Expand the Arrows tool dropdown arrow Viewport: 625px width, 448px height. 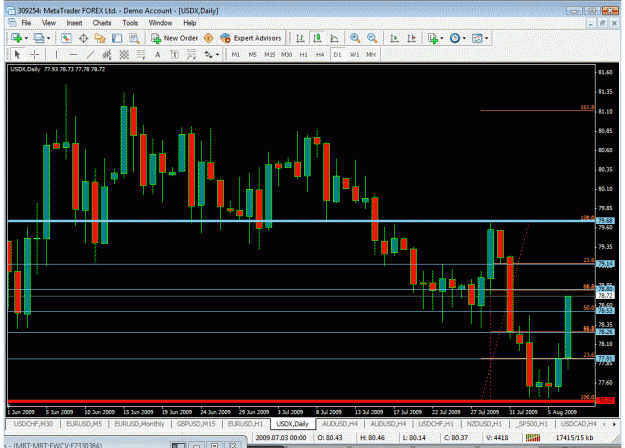click(217, 55)
